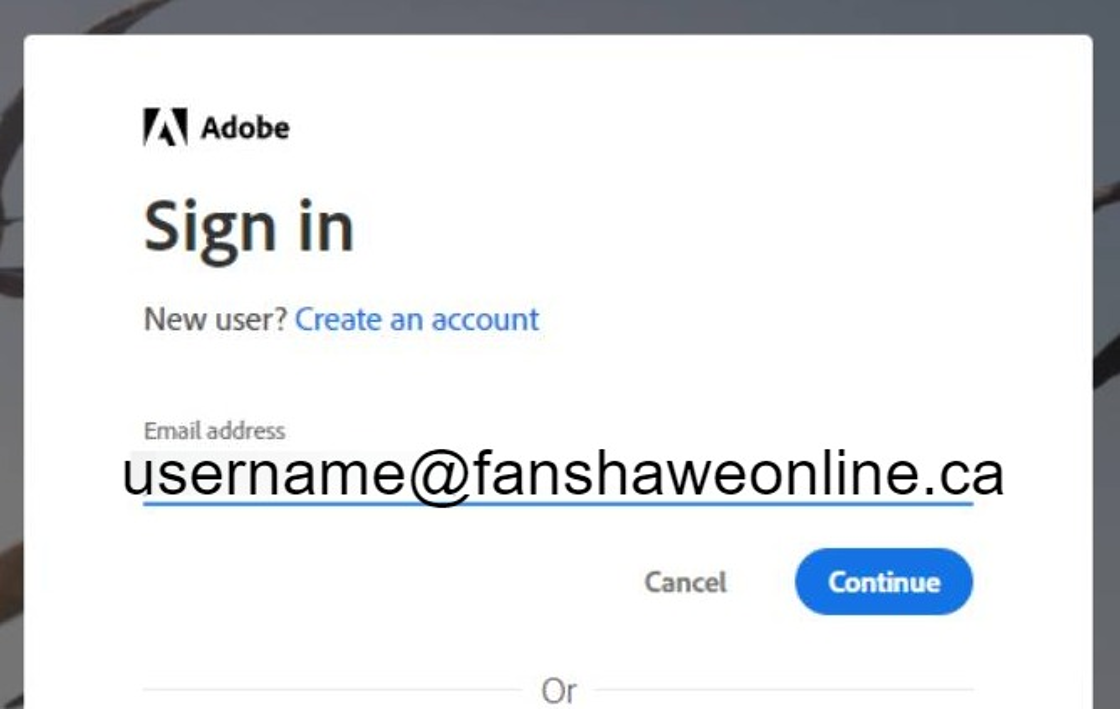Click Cancel to dismiss sign in
1120x709 pixels.
[x=687, y=581]
